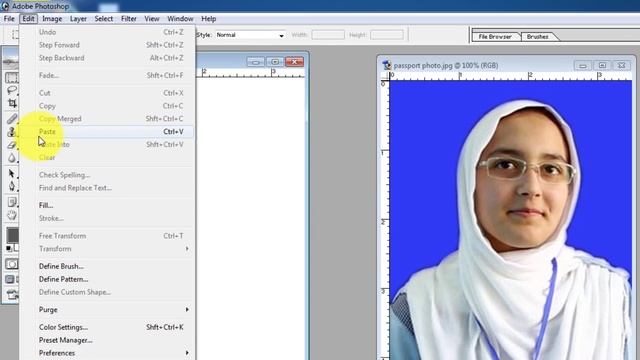Reset default foreground and background colors
The image size is (640, 360).
coord(9,248)
